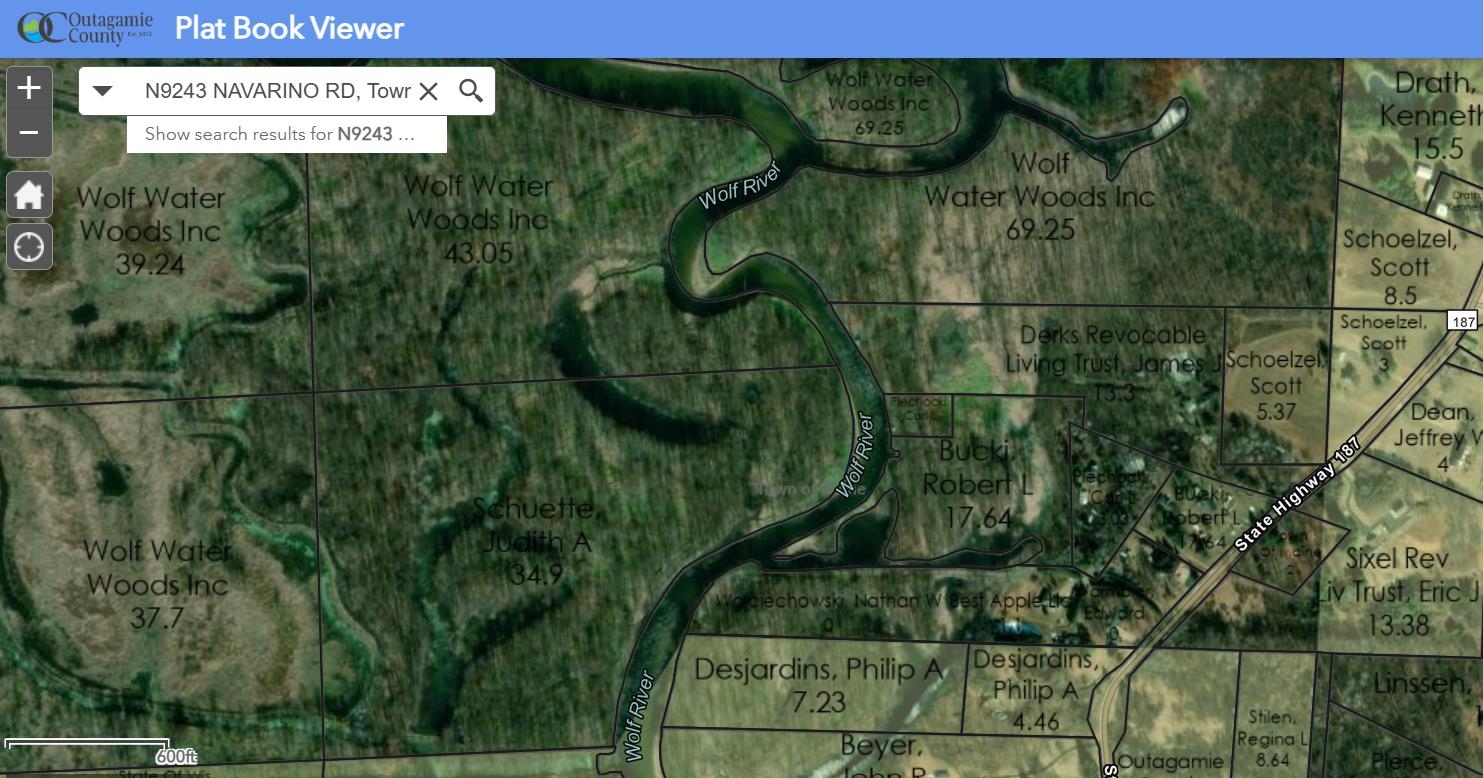Click the Sixel Rev Liv Trust 13.38 parcel

pyautogui.click(x=1397, y=591)
